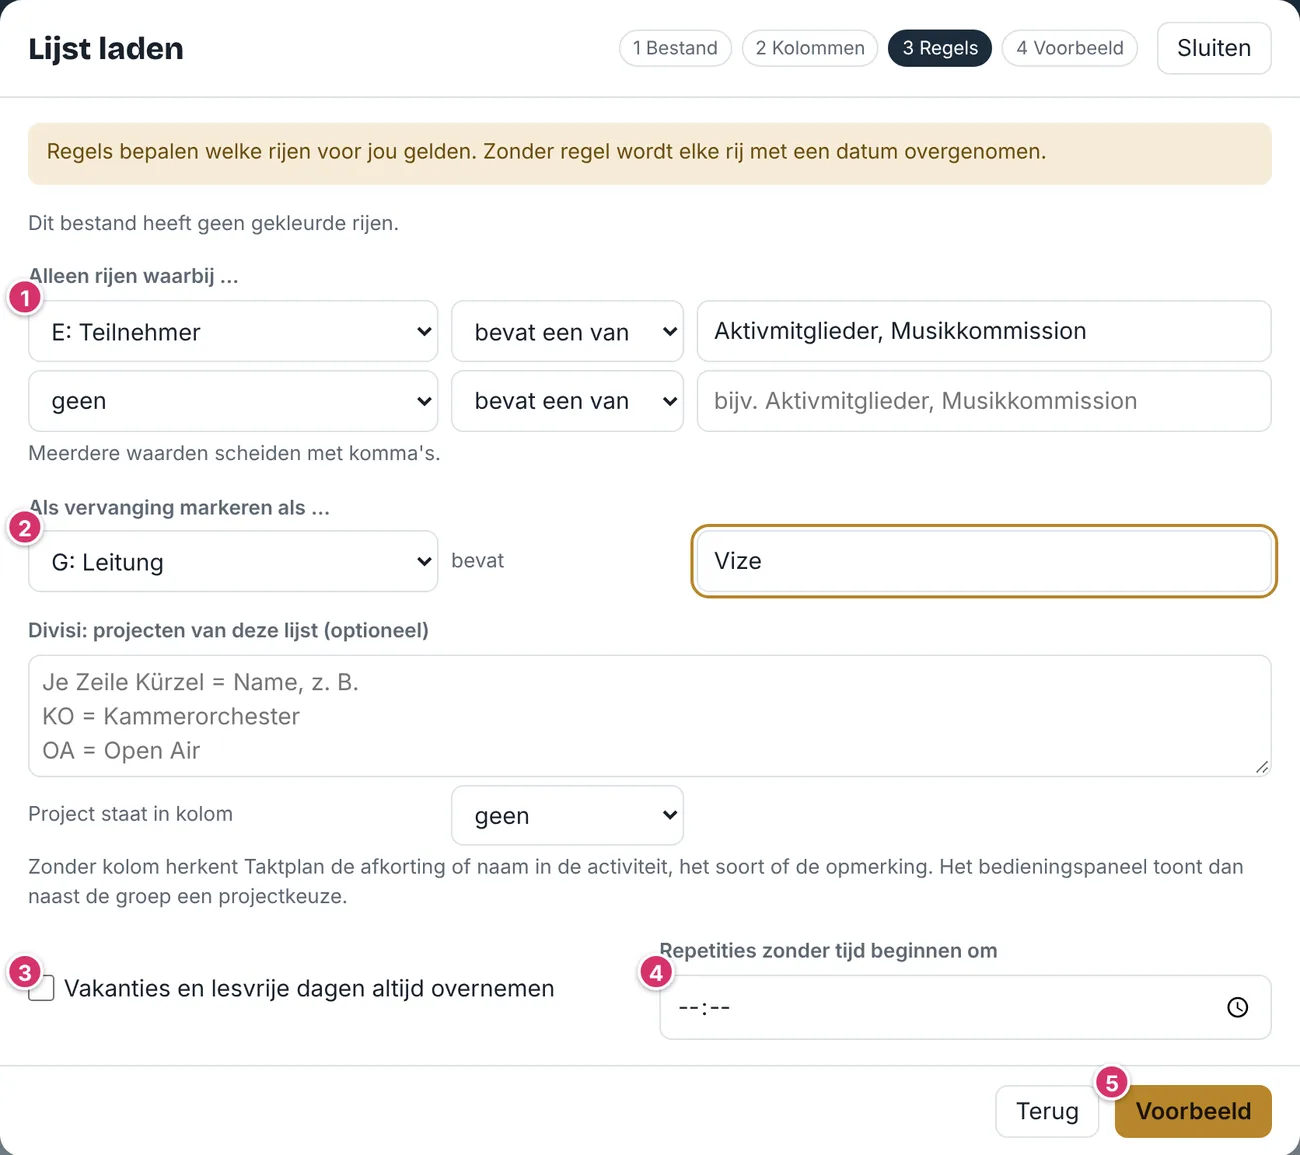Click the textarea resize handle at its corner
The height and width of the screenshot is (1155, 1300).
tap(1262, 767)
